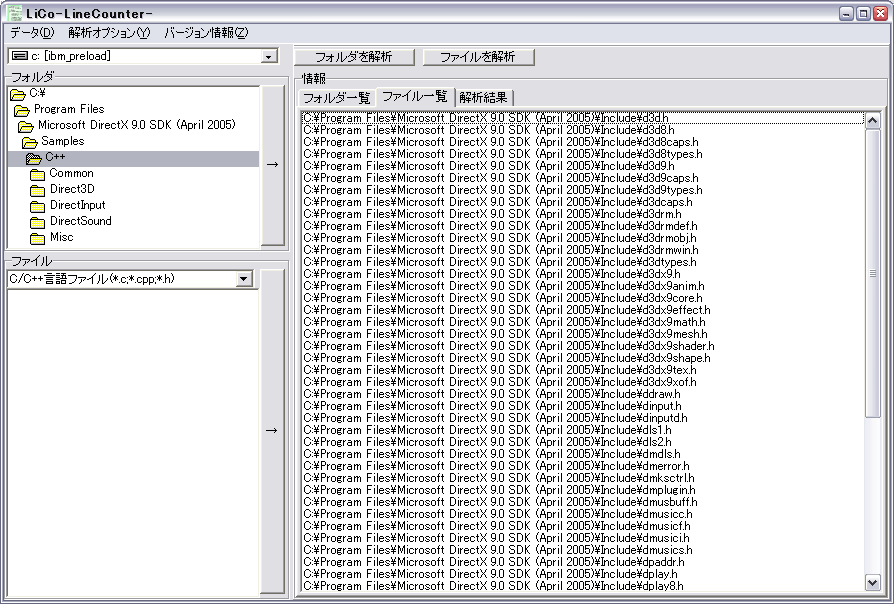Click the open C++ folder icon
Viewport: 894px width, 604px height.
pos(34,158)
